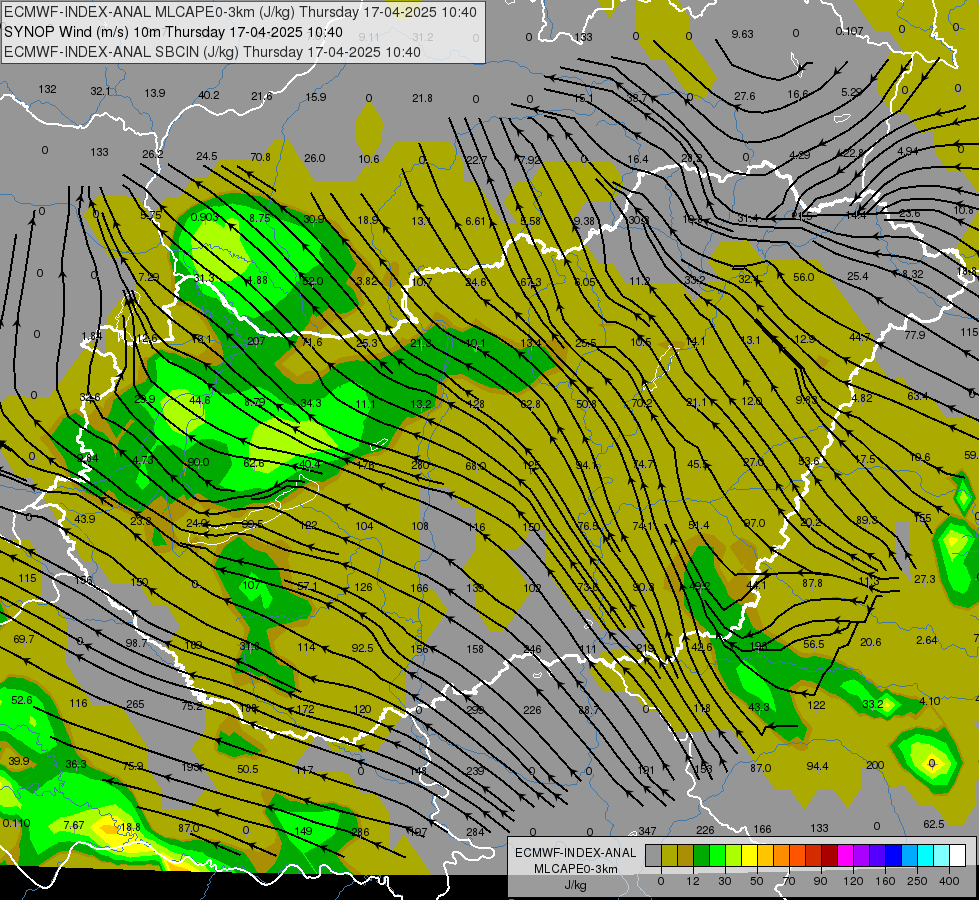Click the map value 94.4
979x900 pixels.
[817, 766]
